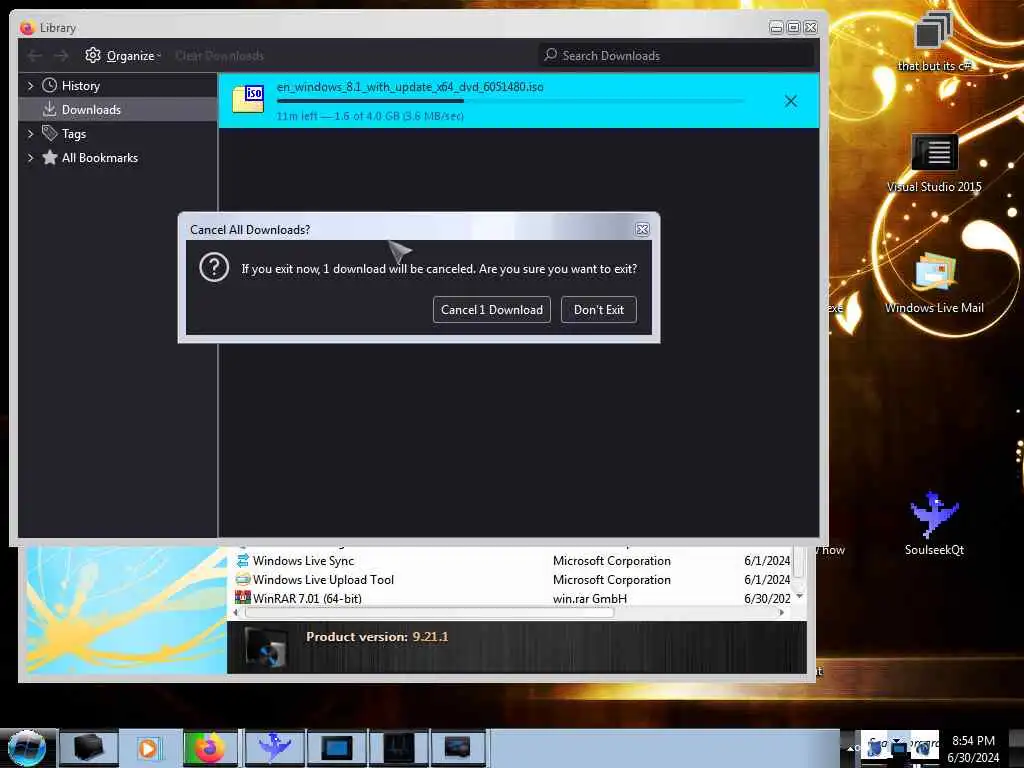Screen dimensions: 1024x768
Task: Click the question mark dialog icon
Action: point(214,268)
